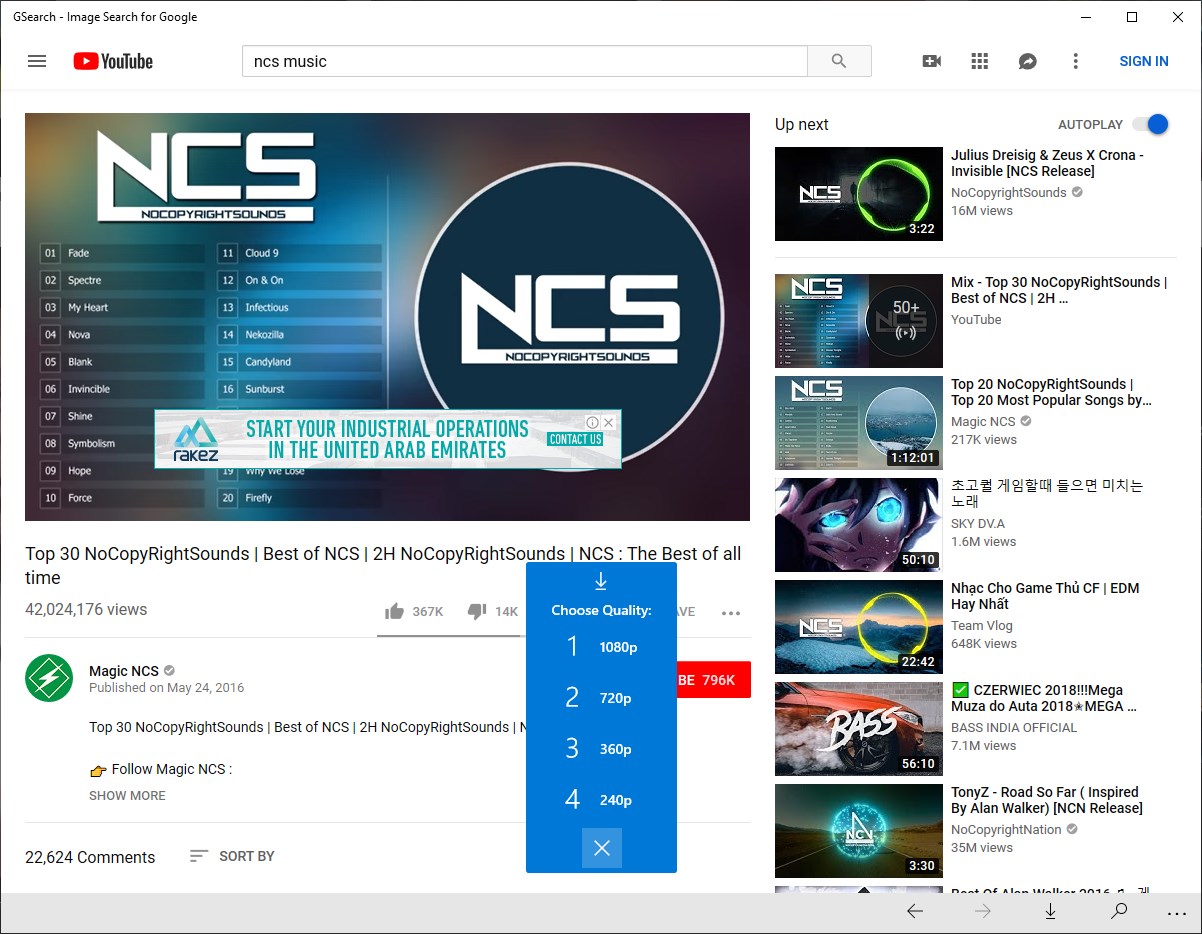Toggle the Autoplay switch
The image size is (1202, 934).
pyautogui.click(x=1150, y=124)
